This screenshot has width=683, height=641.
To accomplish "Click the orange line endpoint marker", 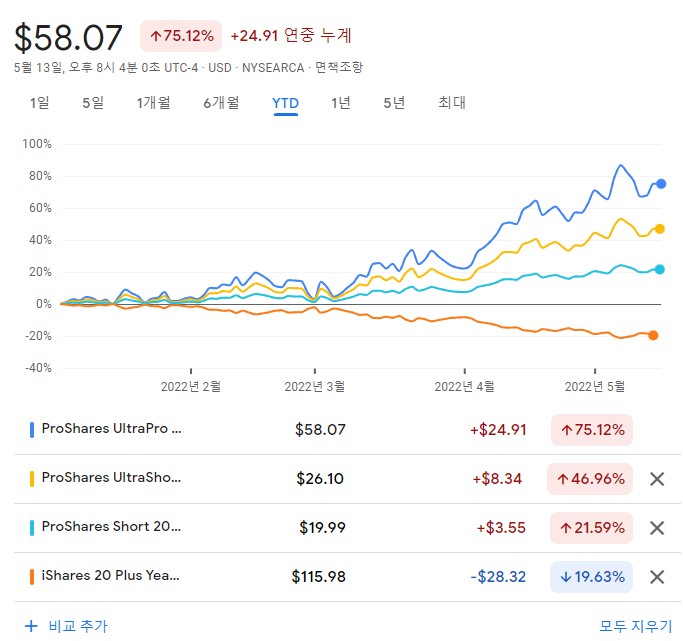I will click(x=653, y=335).
